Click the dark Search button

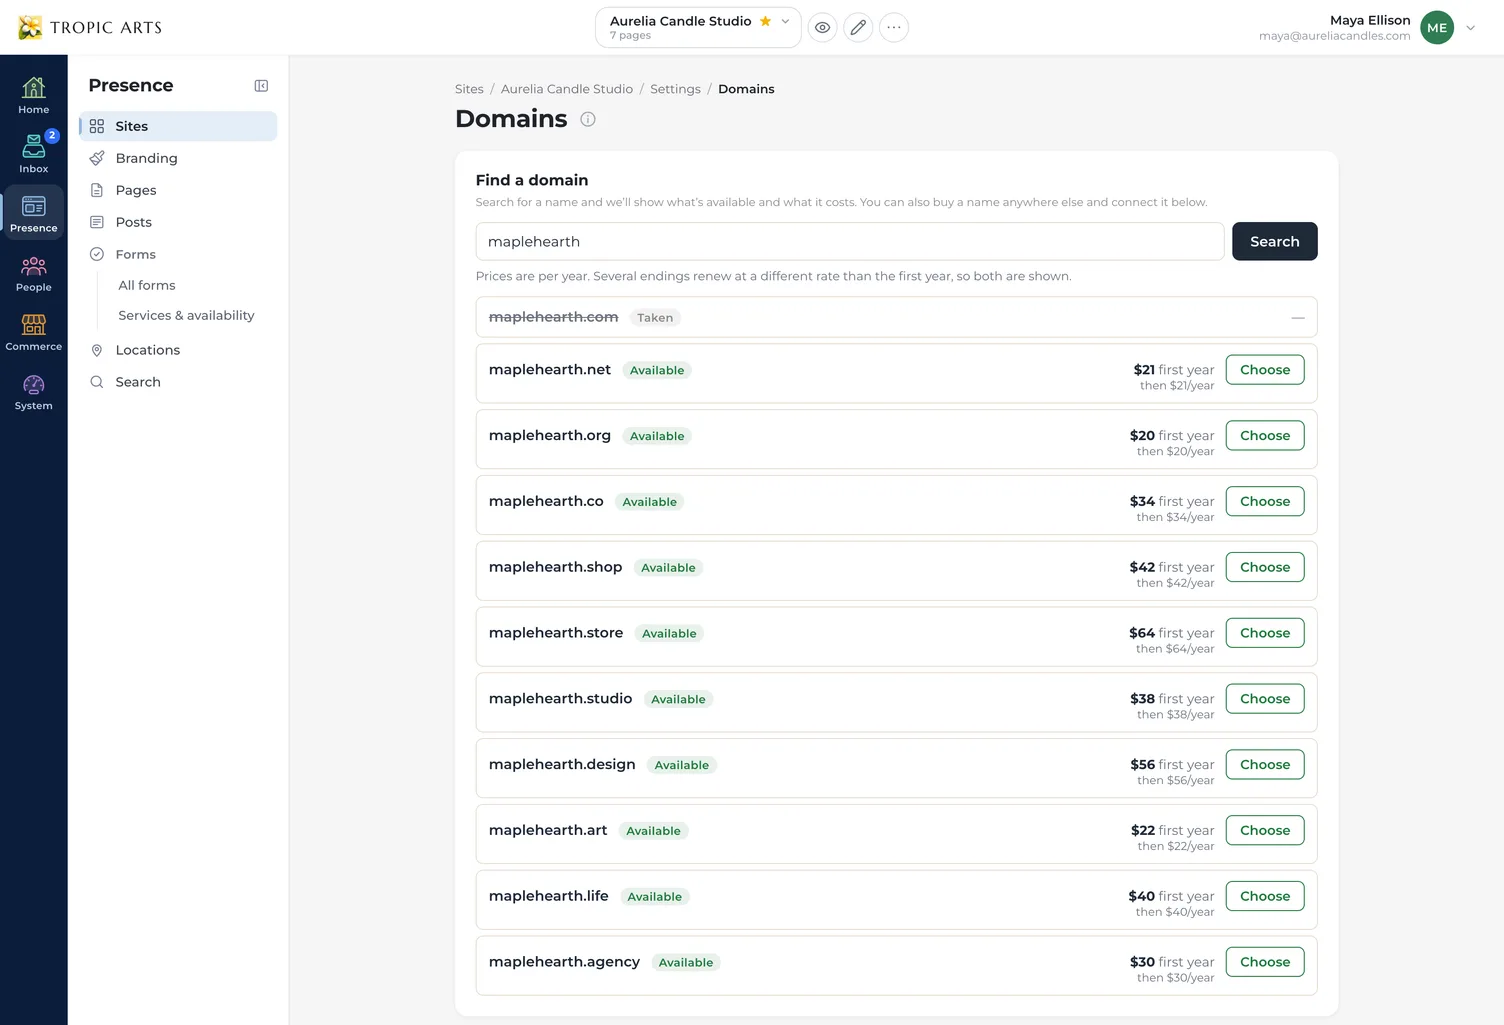pyautogui.click(x=1275, y=241)
